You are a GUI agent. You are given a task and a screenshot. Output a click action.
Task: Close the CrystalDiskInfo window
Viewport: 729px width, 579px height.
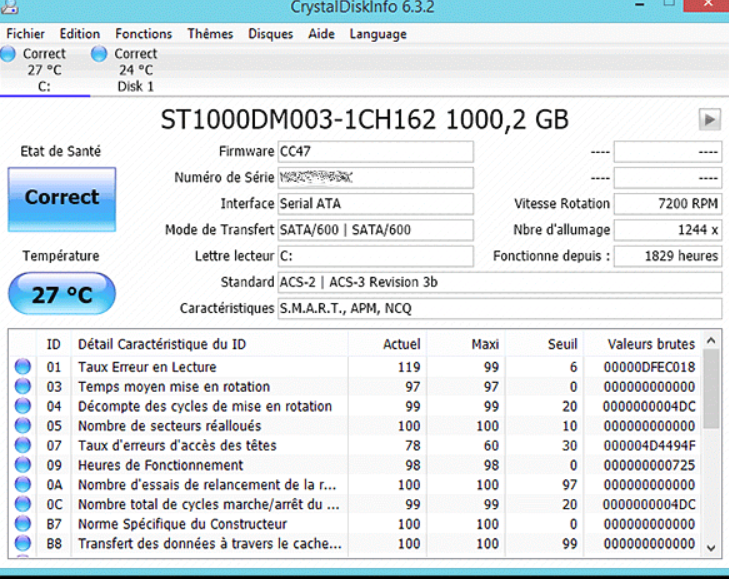tap(708, 5)
